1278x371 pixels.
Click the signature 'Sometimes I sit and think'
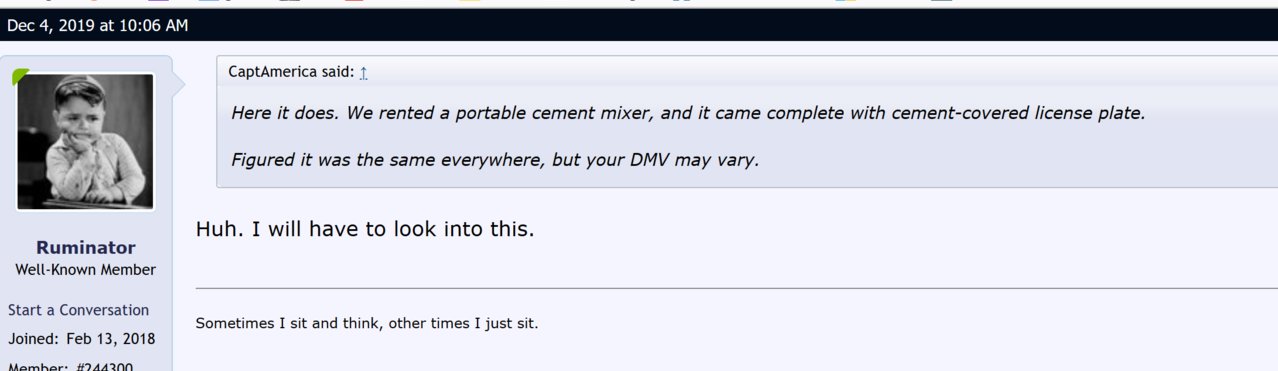point(288,324)
